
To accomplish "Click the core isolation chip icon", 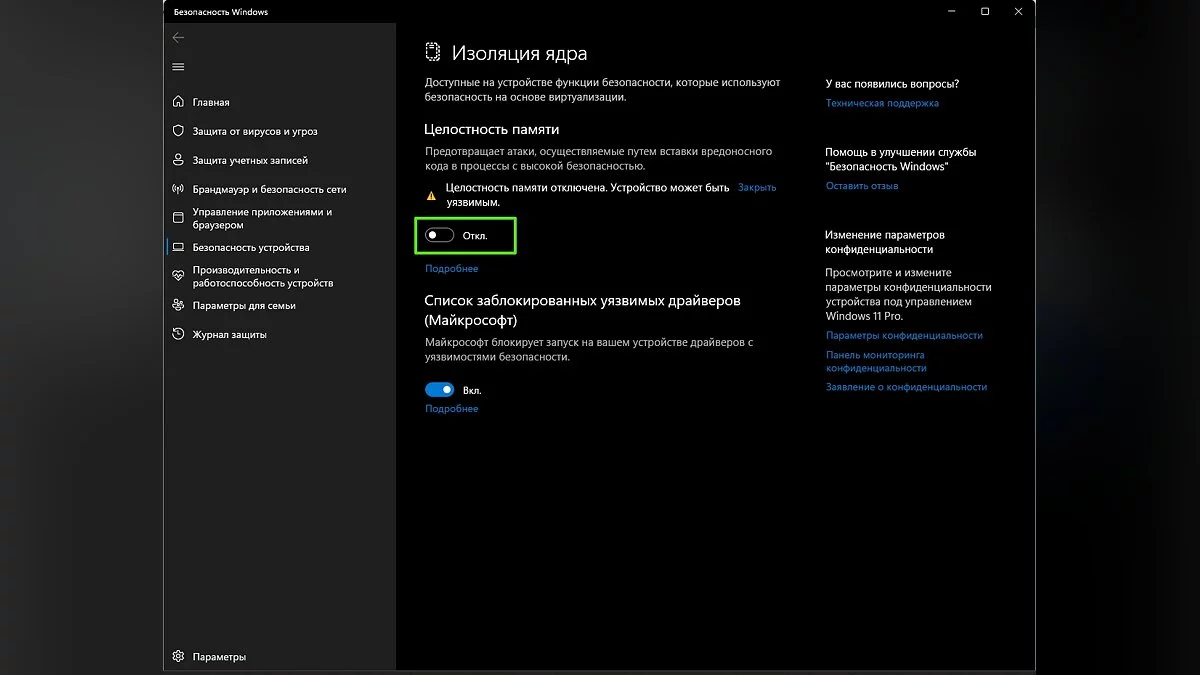I will [x=433, y=53].
